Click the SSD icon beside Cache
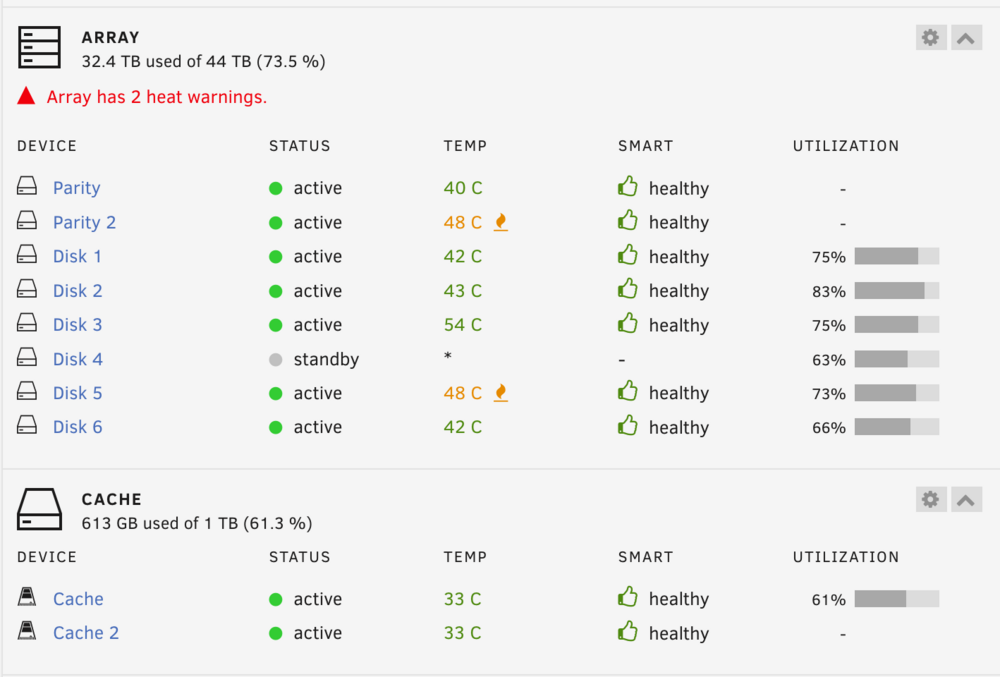The height and width of the screenshot is (677, 1000). pyautogui.click(x=27, y=597)
